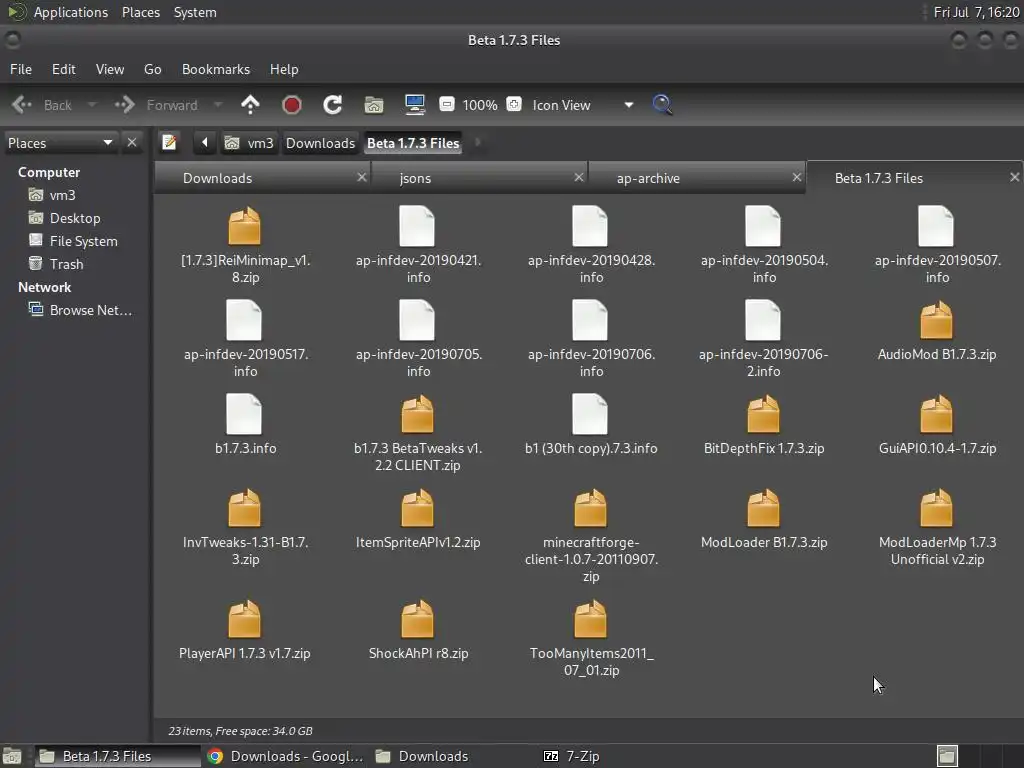1024x768 pixels.
Task: Select the Beta 1.7.3 Files path segment
Action: [413, 143]
